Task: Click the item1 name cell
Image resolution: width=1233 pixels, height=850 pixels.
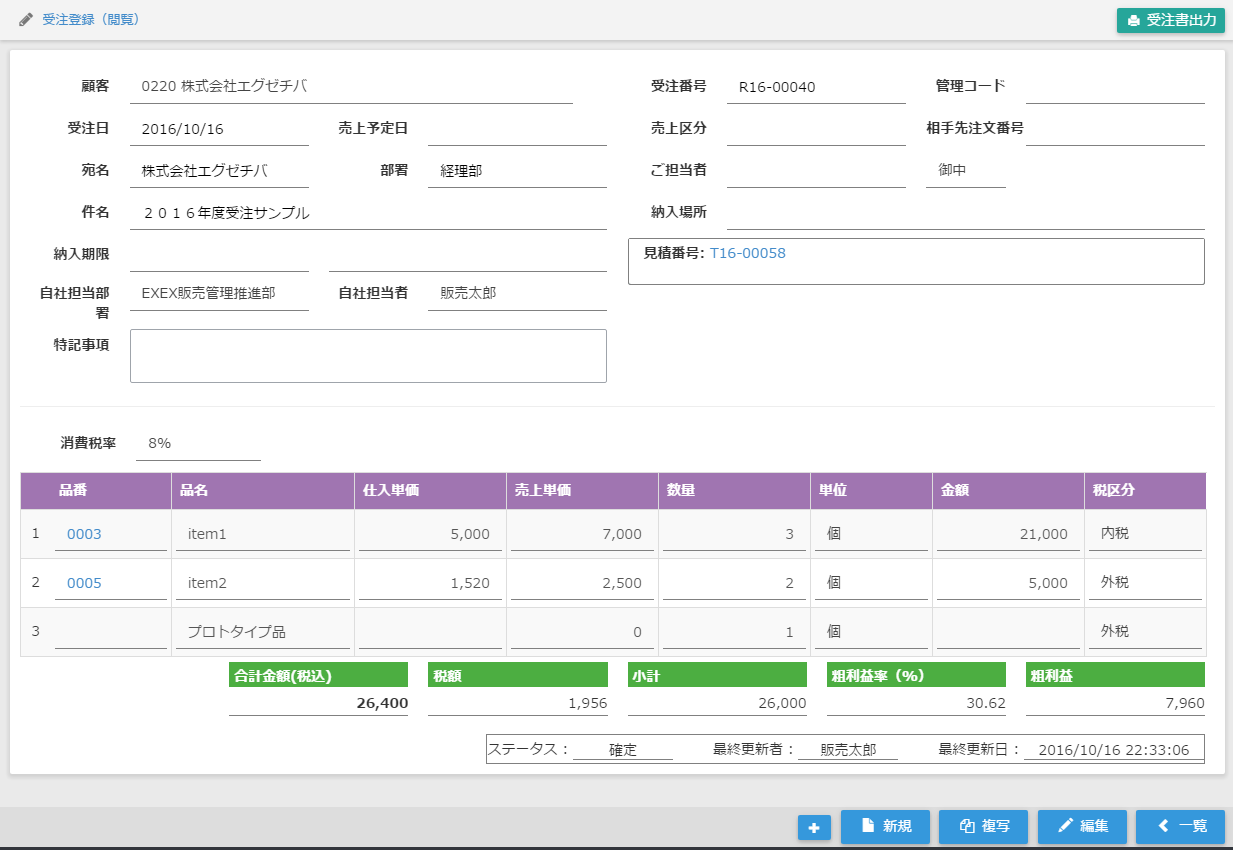Action: 263,534
